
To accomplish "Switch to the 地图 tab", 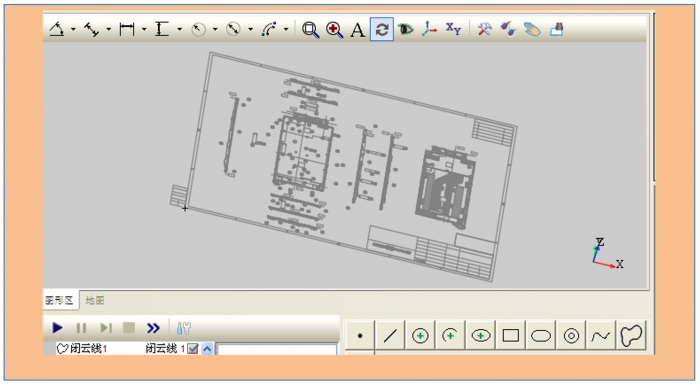I will [95, 300].
